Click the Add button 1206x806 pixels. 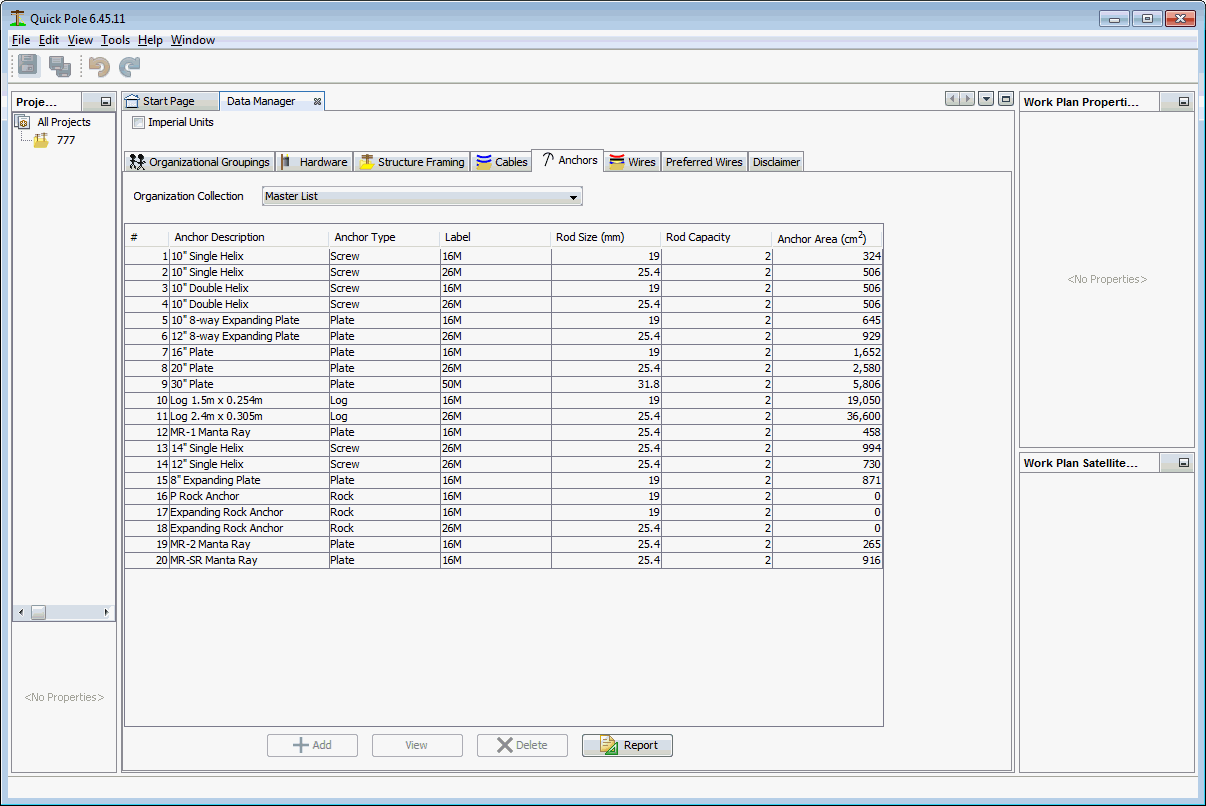312,745
